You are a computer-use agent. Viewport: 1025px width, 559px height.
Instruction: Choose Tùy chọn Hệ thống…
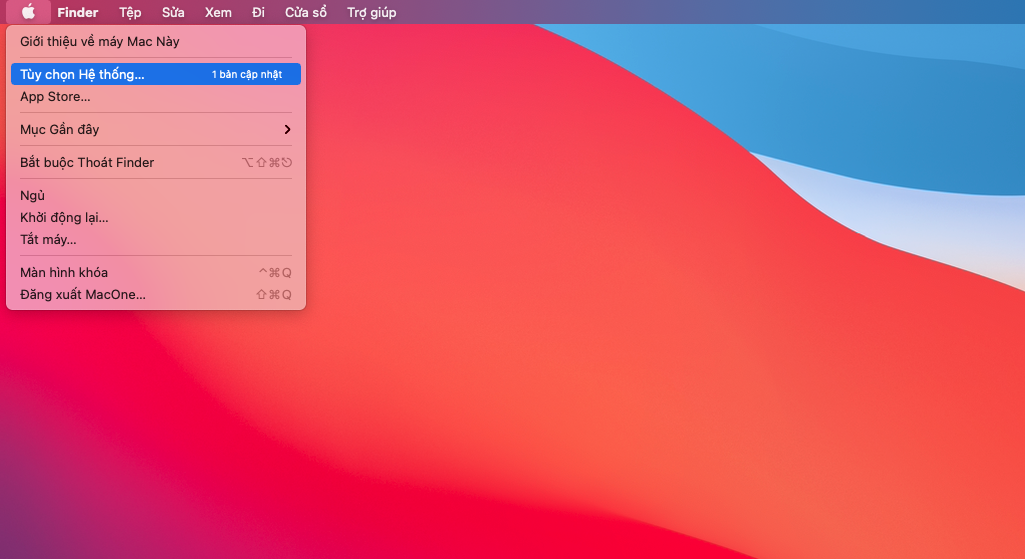tap(156, 74)
